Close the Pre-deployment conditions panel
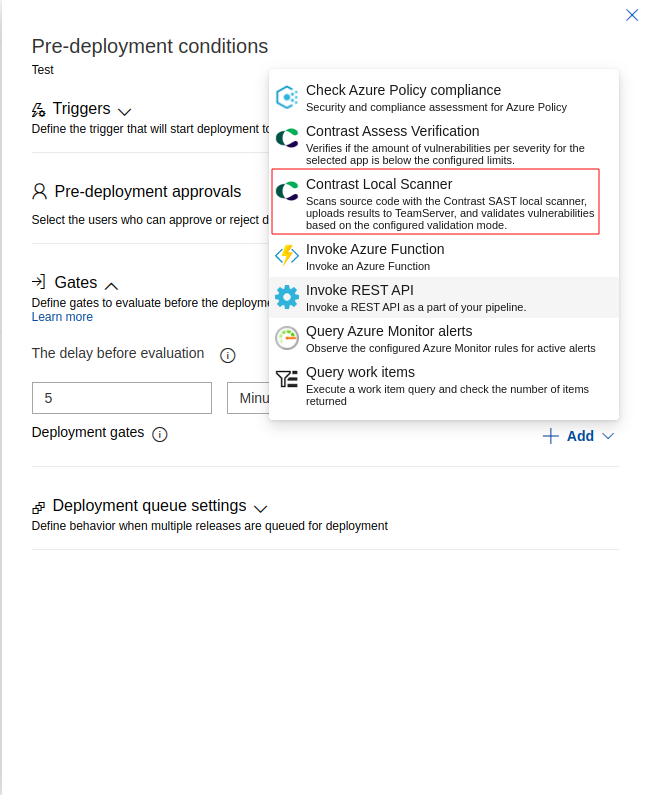Screen dimensions: 649x795 tap(631, 15)
